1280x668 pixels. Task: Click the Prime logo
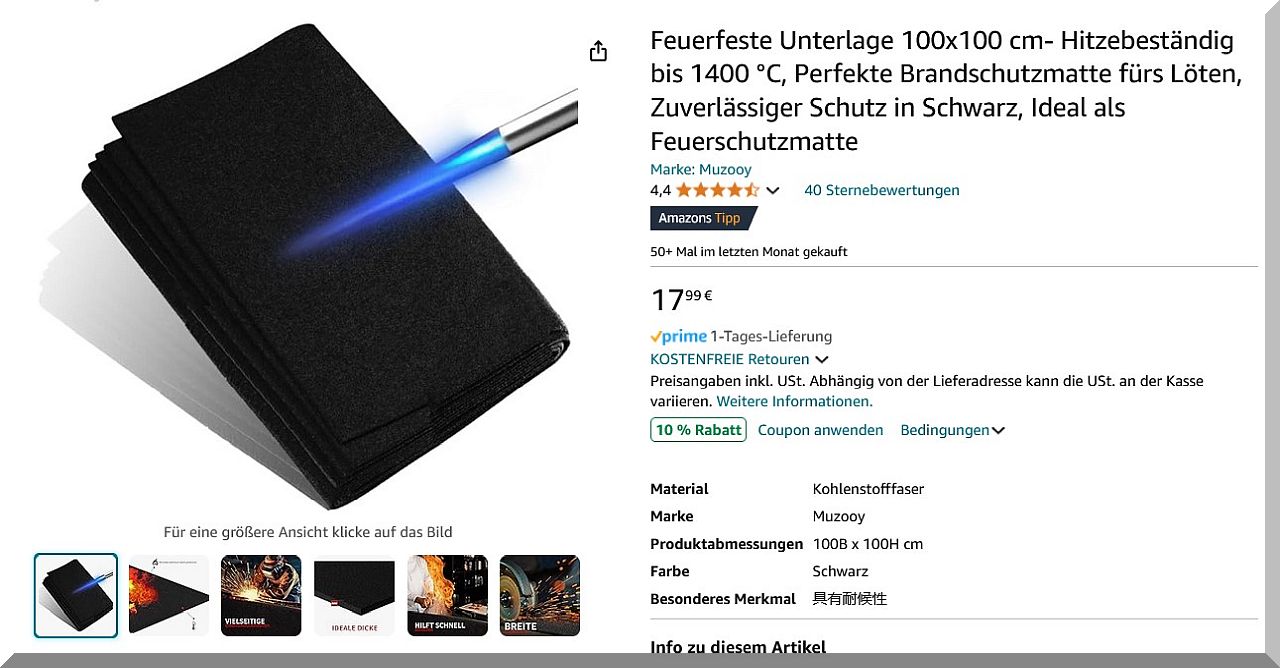tap(678, 336)
